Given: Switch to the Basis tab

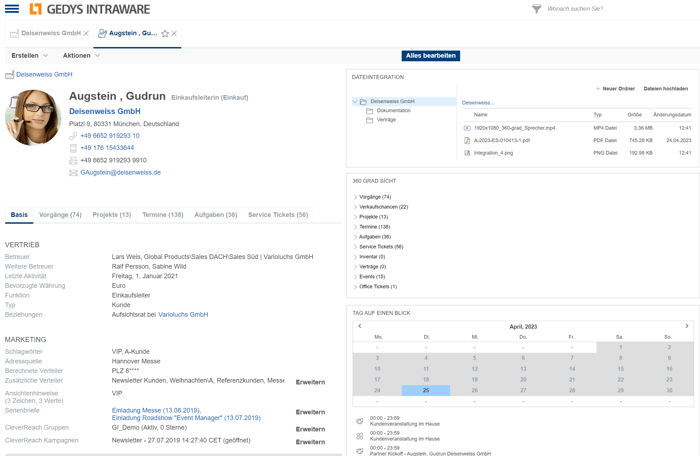Looking at the screenshot, I should coord(19,215).
